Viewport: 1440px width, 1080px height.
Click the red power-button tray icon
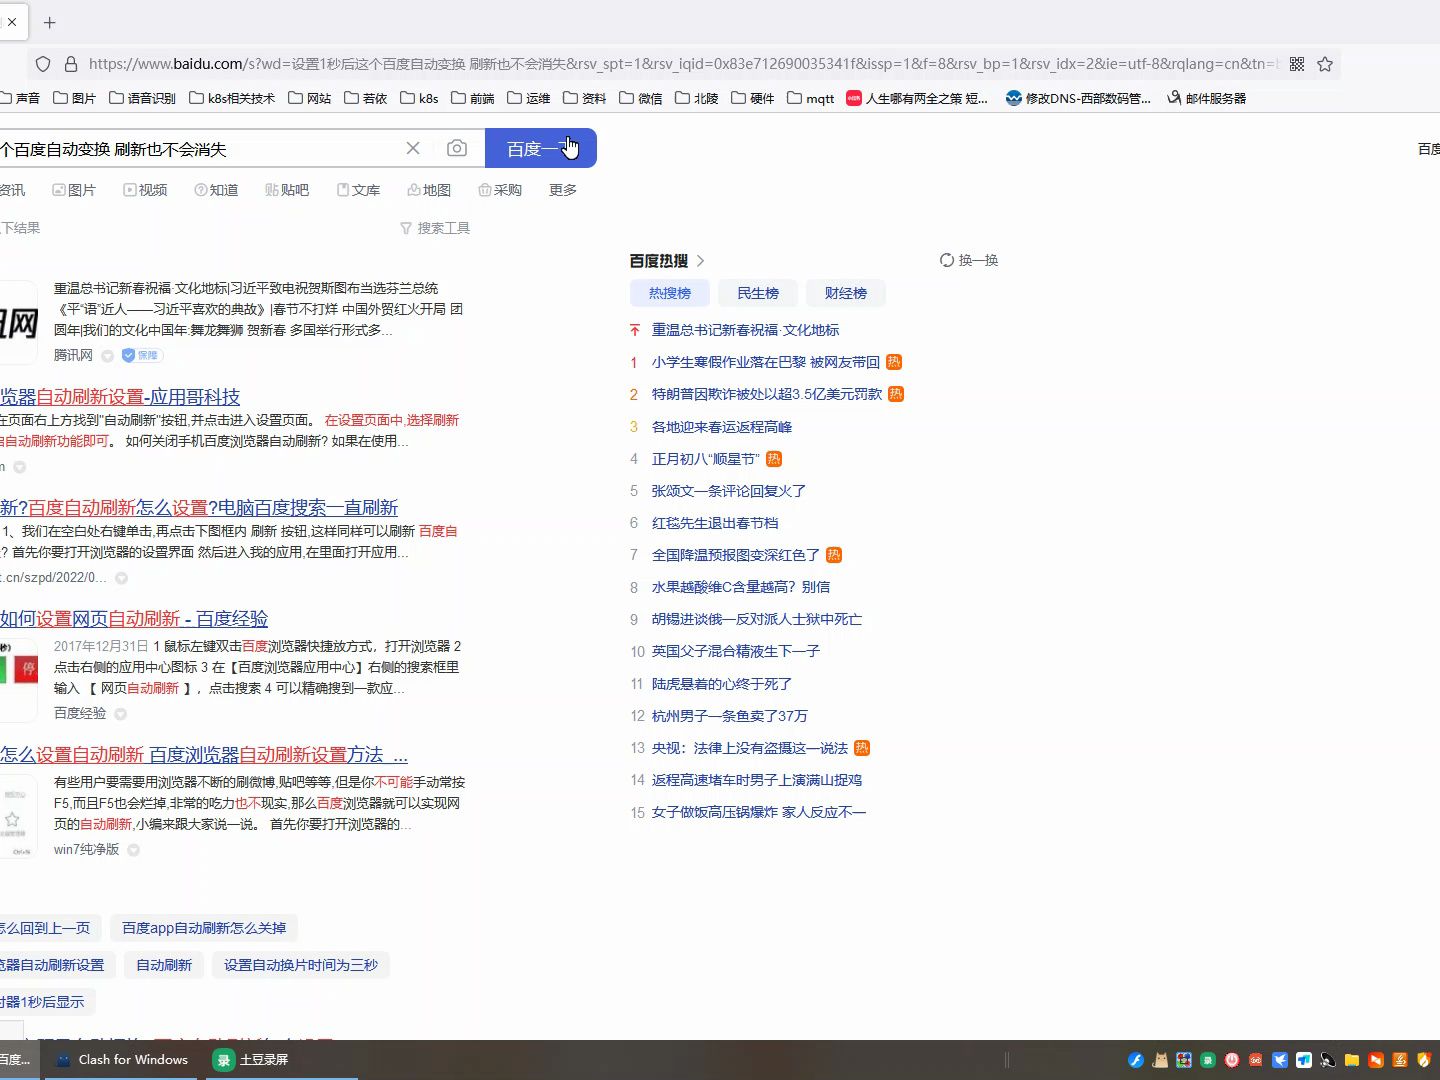click(x=1232, y=1060)
